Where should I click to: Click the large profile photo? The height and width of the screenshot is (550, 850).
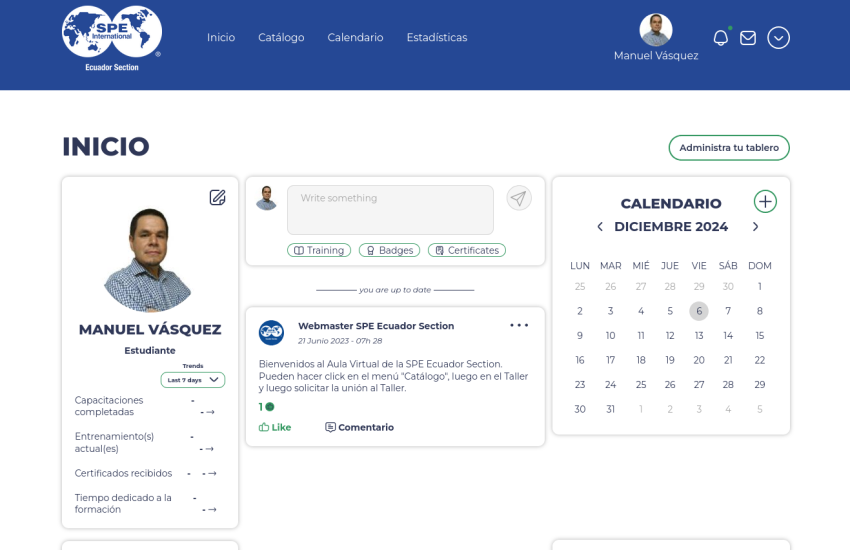[149, 260]
